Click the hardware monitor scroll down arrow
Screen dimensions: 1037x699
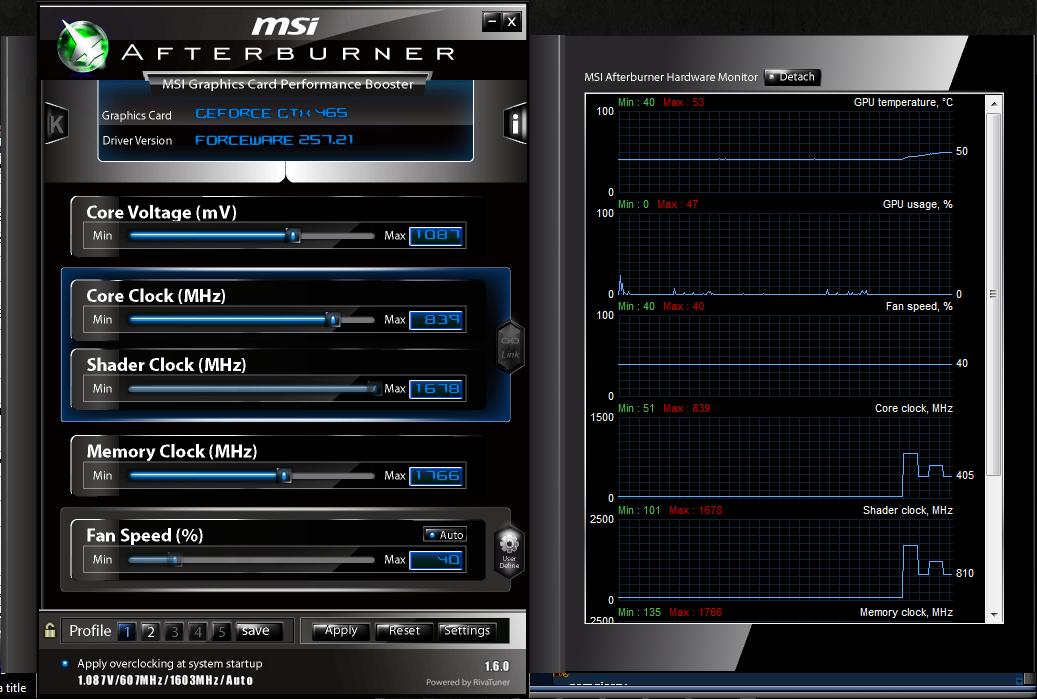tap(993, 614)
